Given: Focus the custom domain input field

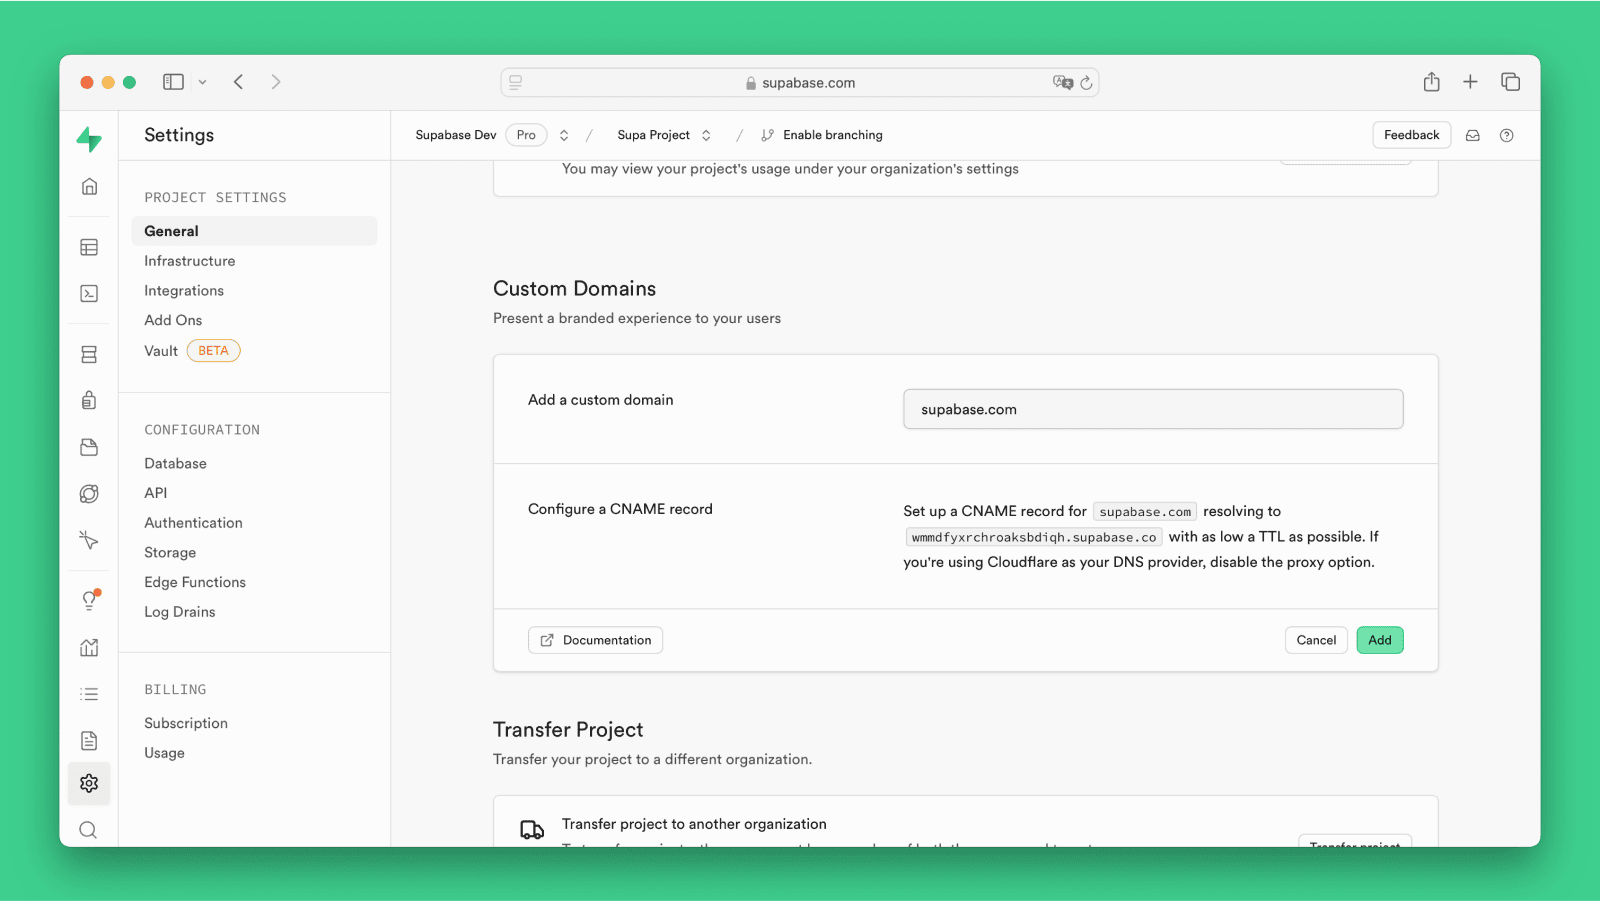Looking at the screenshot, I should click(1153, 409).
